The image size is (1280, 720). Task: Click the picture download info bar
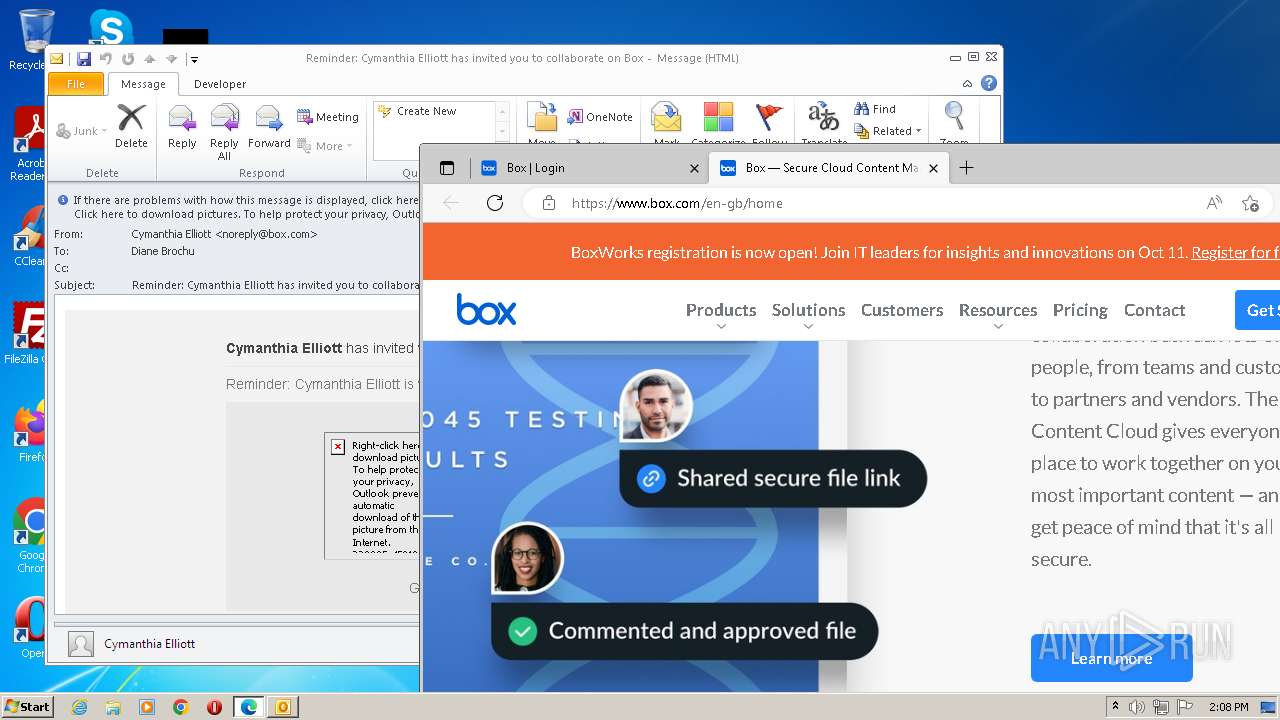point(238,207)
